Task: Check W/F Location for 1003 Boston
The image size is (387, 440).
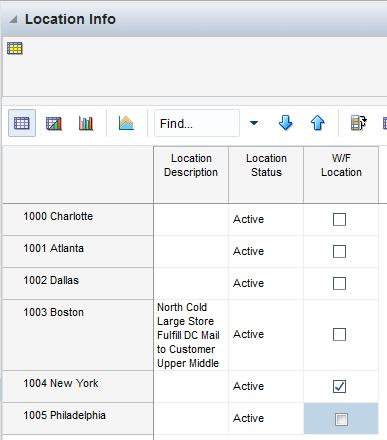Action: click(x=339, y=334)
